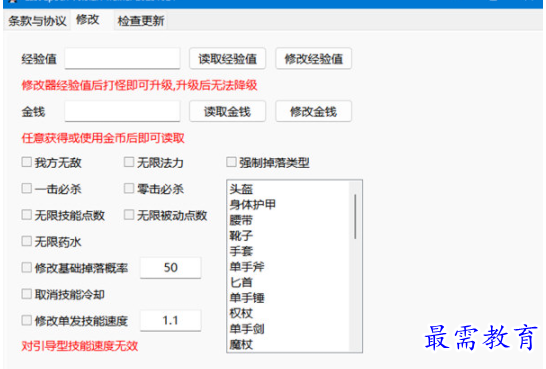Viewport: 546px width, 369px height.
Task: Click the 修改经验值 button
Action: click(x=313, y=58)
